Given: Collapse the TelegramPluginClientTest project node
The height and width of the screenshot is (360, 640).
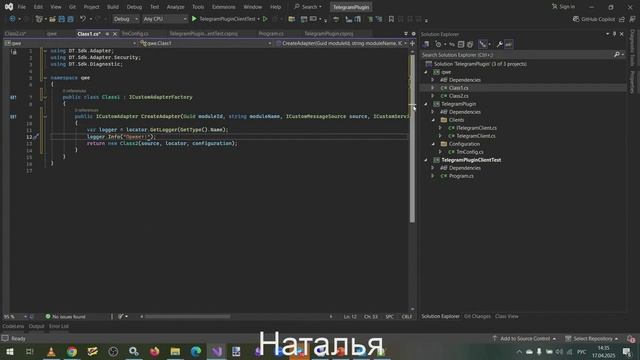Looking at the screenshot, I should [x=426, y=160].
